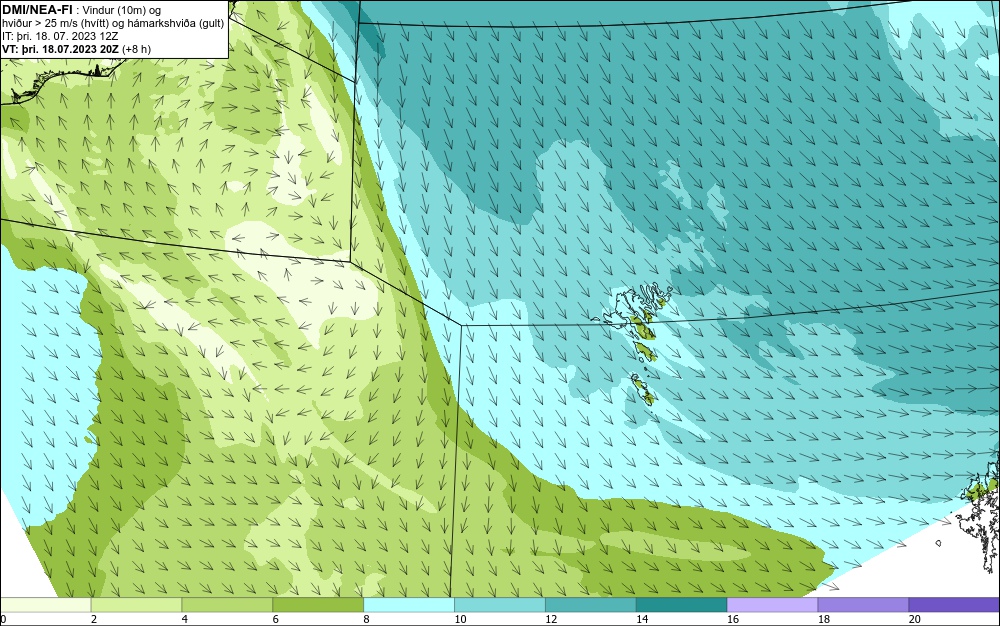
Task: Click the legend scale label 16
Action: tap(733, 619)
